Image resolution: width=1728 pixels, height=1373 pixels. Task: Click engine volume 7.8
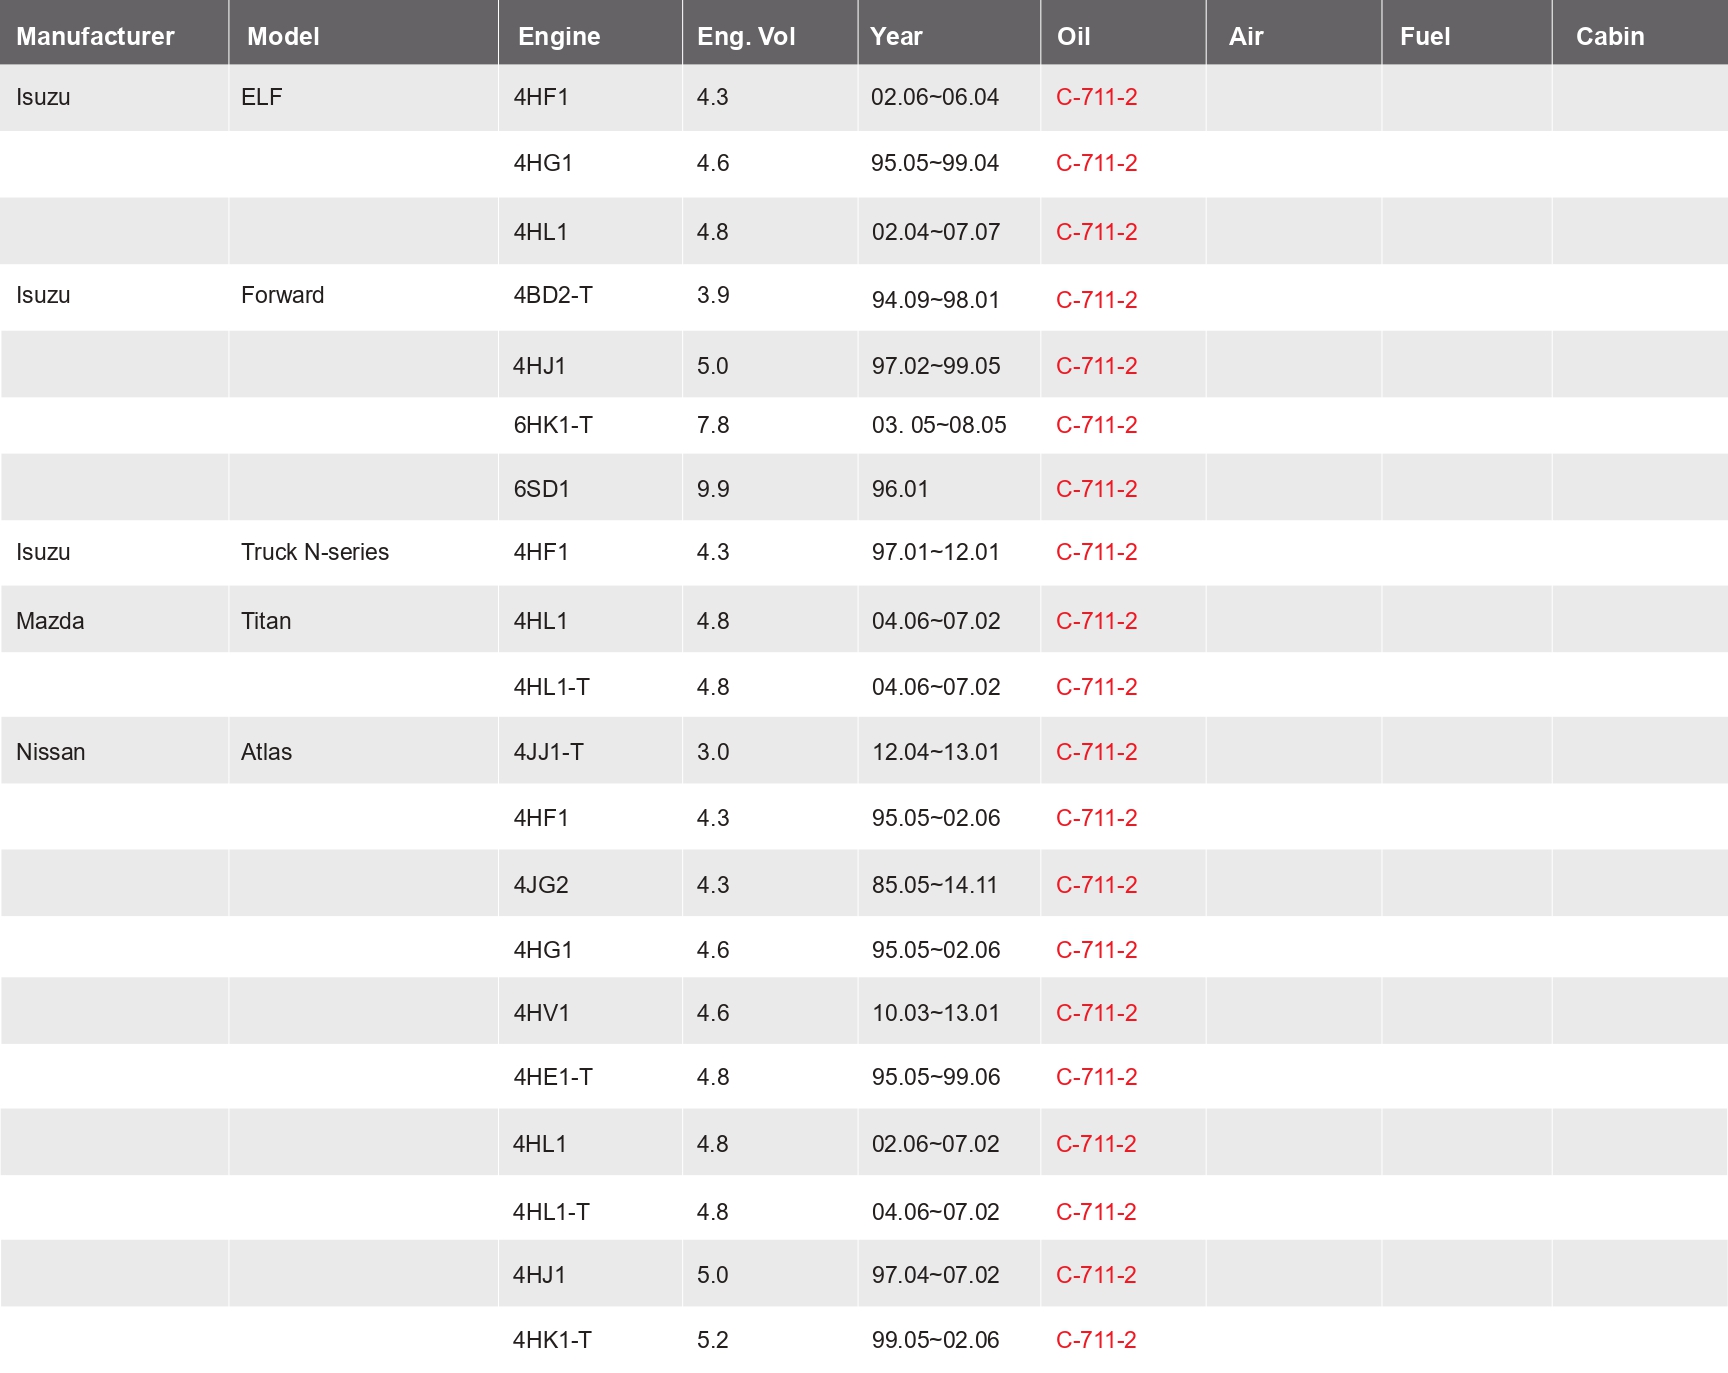pyautogui.click(x=713, y=425)
